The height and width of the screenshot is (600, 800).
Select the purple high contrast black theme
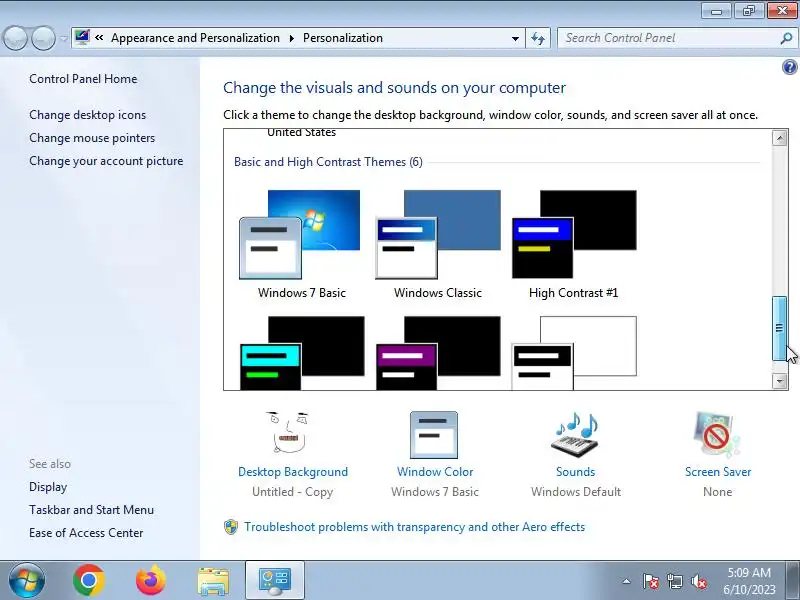click(438, 353)
